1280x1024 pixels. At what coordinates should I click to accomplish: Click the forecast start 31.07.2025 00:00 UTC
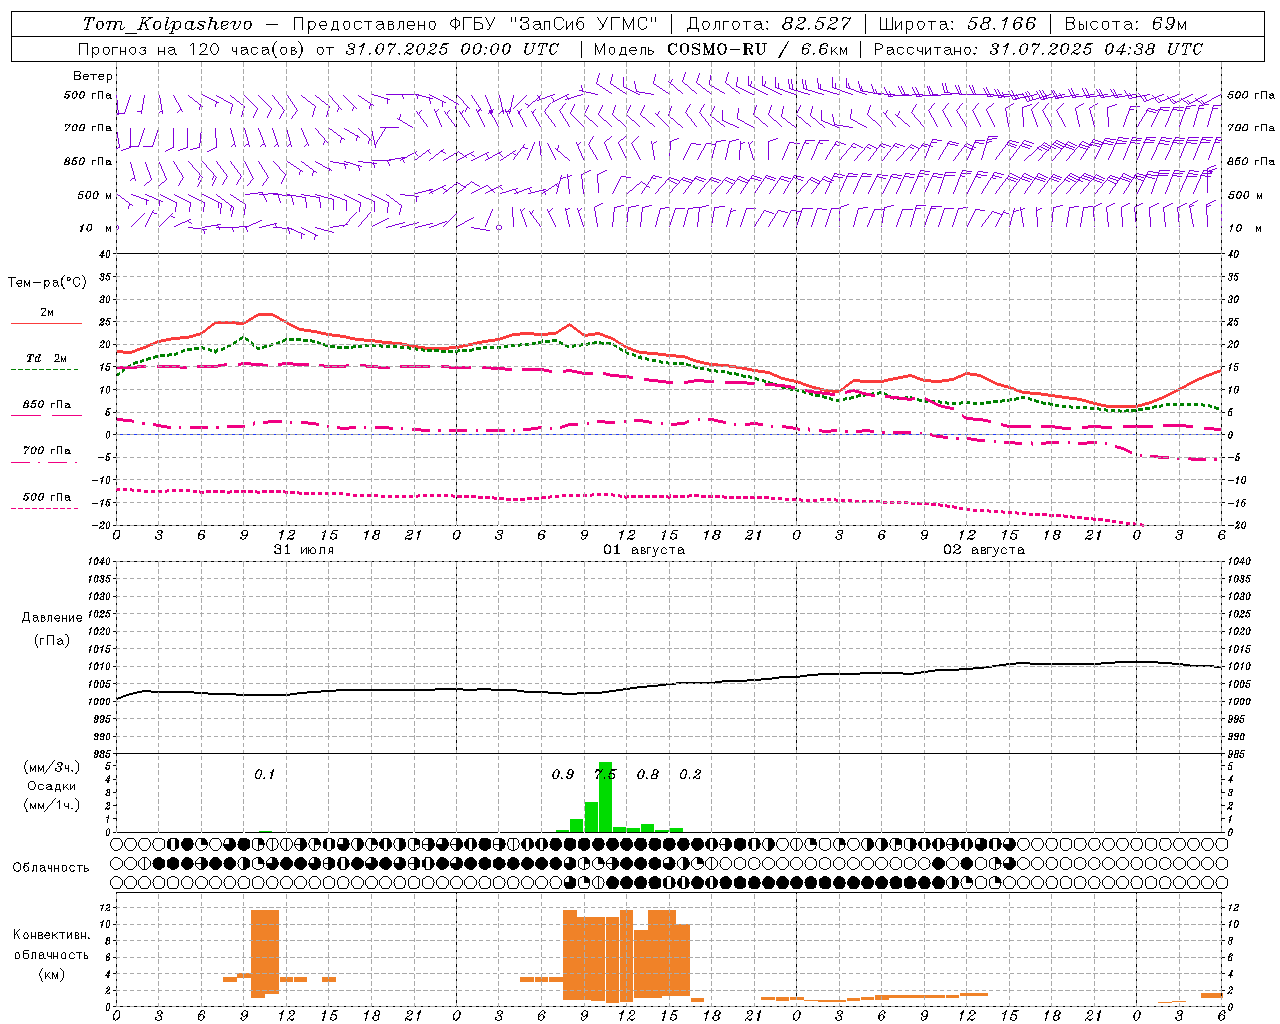point(452,49)
